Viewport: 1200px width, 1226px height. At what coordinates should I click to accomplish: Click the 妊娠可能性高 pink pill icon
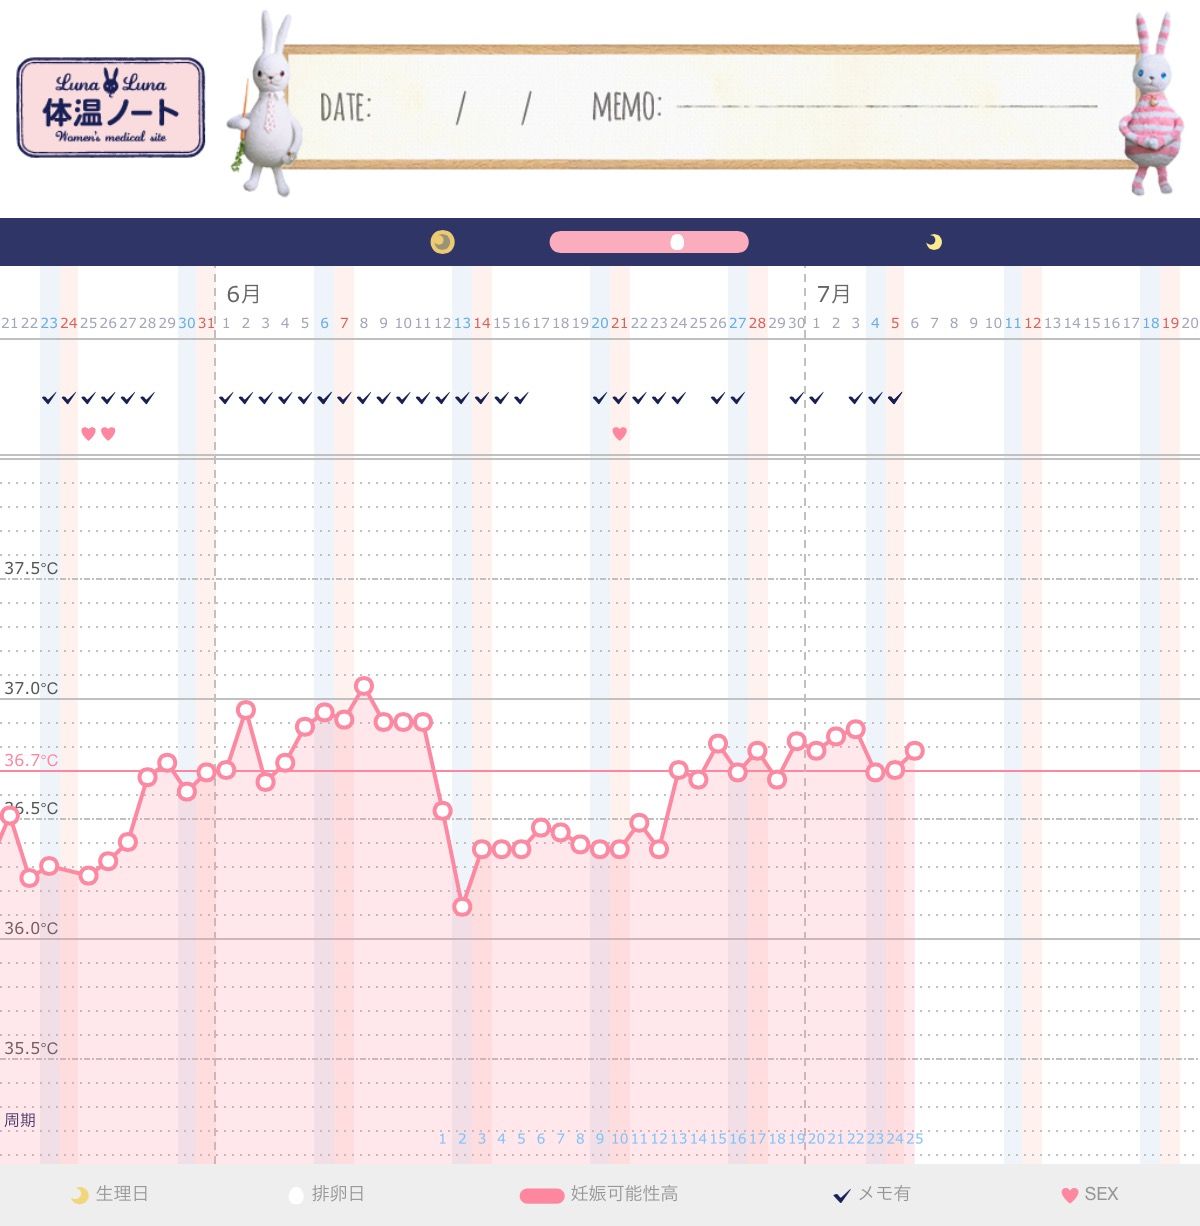pyautogui.click(x=541, y=1194)
